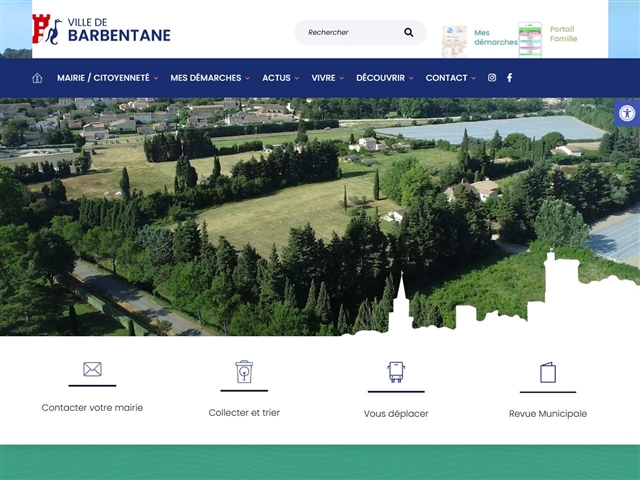This screenshot has width=640, height=480.
Task: Open the Contact menu
Action: [450, 78]
